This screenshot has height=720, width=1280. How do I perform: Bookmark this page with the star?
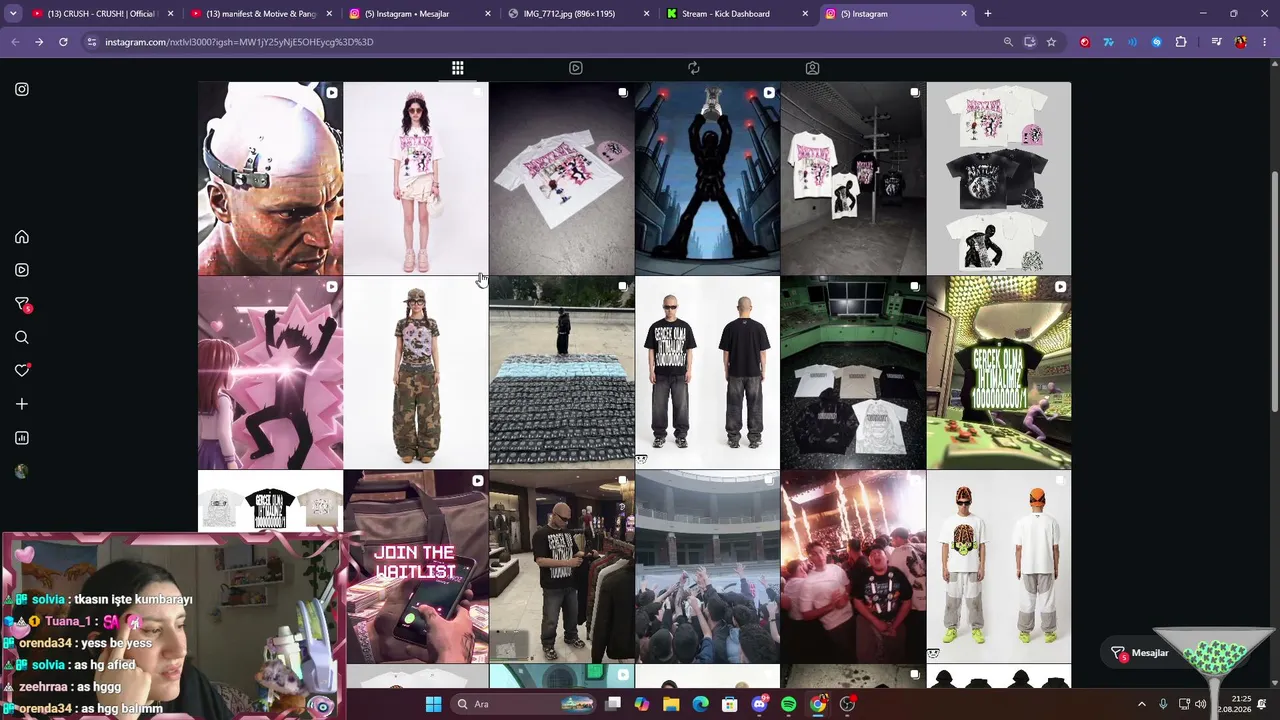click(x=1051, y=42)
